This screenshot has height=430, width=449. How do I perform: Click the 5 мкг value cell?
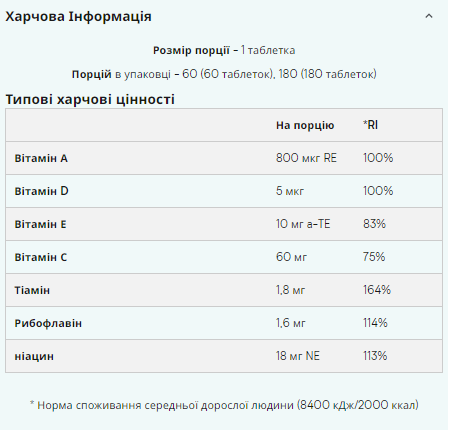pos(290,191)
